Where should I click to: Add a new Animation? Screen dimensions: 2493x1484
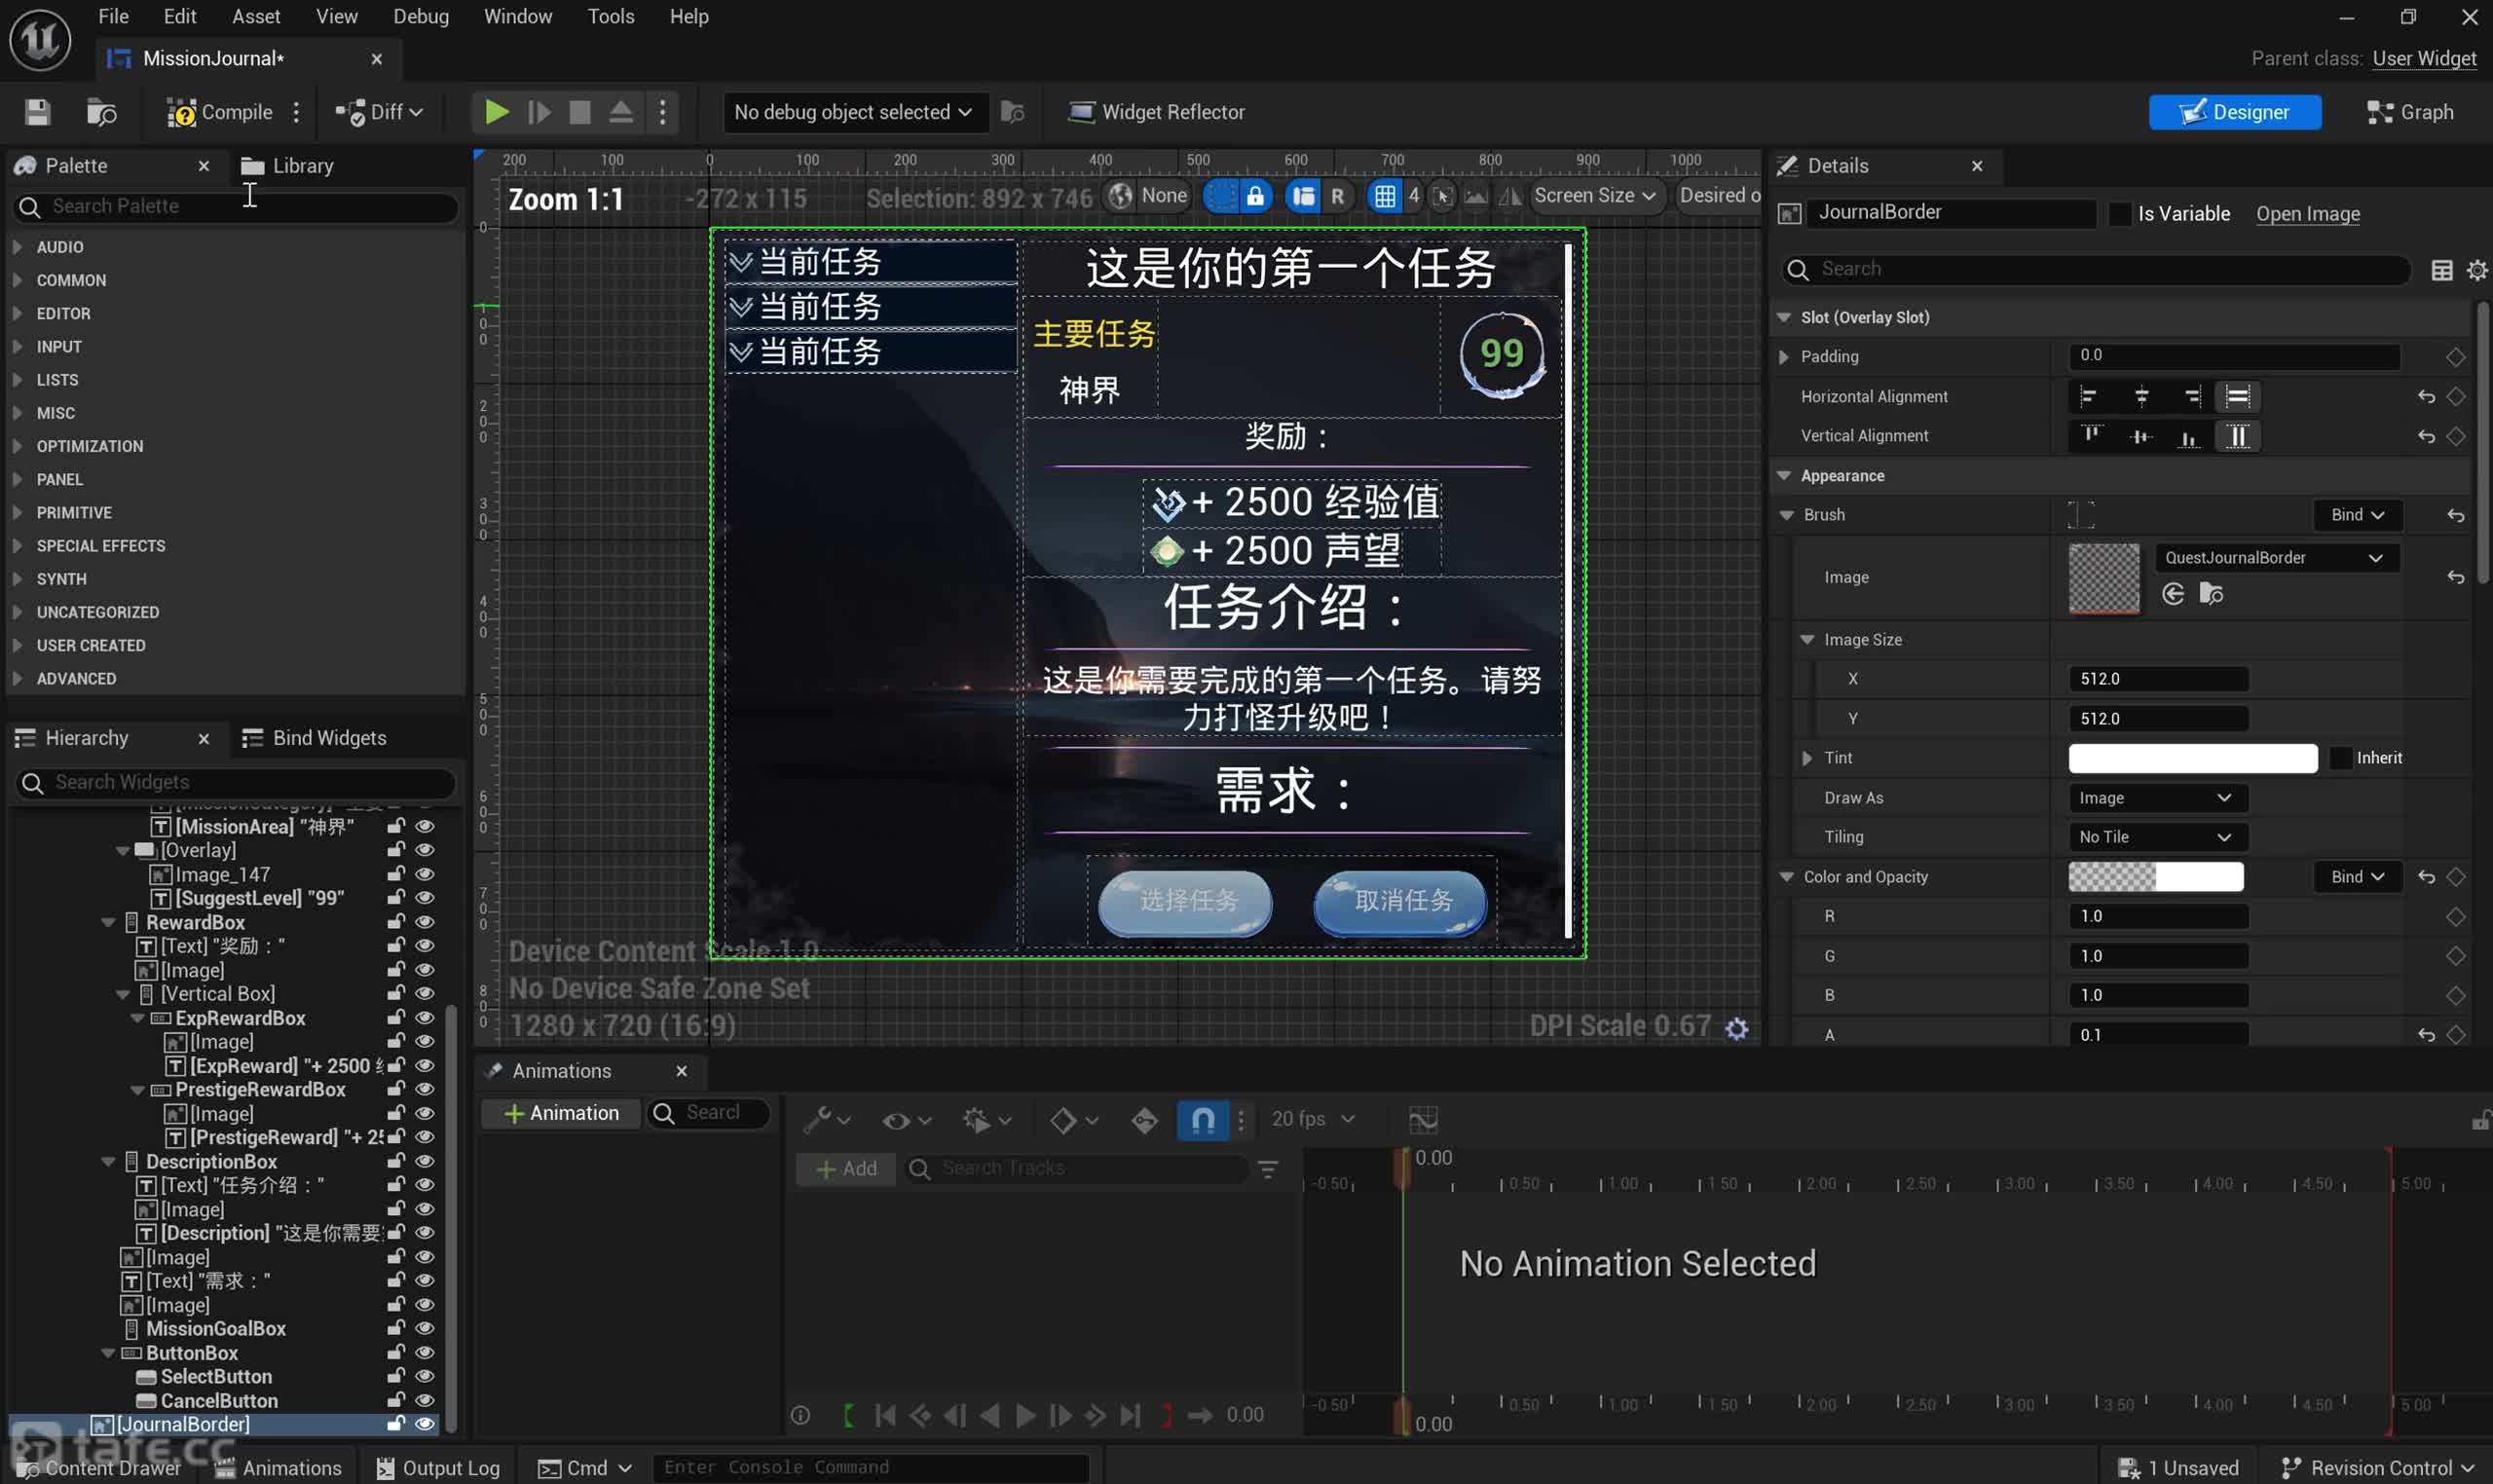point(561,1114)
